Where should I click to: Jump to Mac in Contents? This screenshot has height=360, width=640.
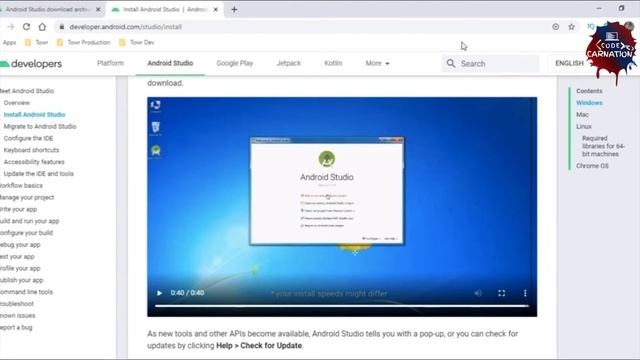tap(582, 115)
